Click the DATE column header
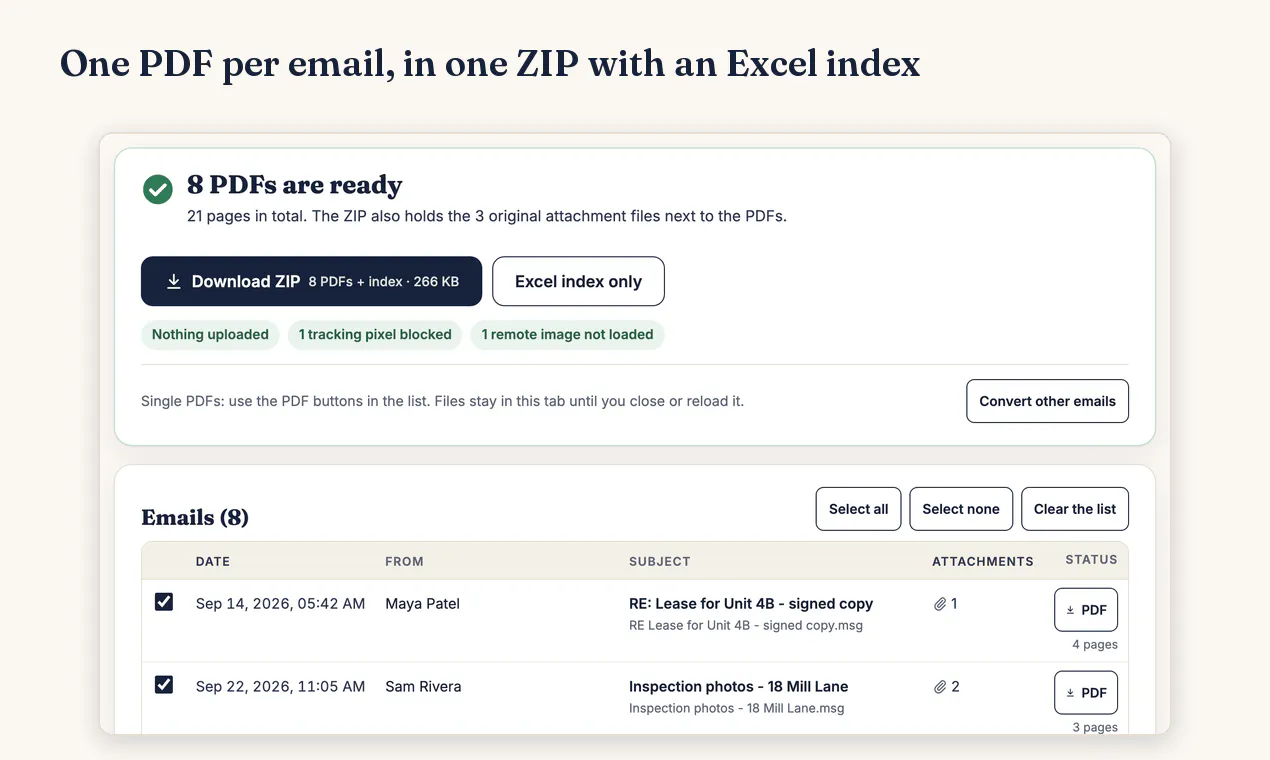Viewport: 1270px width, 760px height. pyautogui.click(x=213, y=561)
